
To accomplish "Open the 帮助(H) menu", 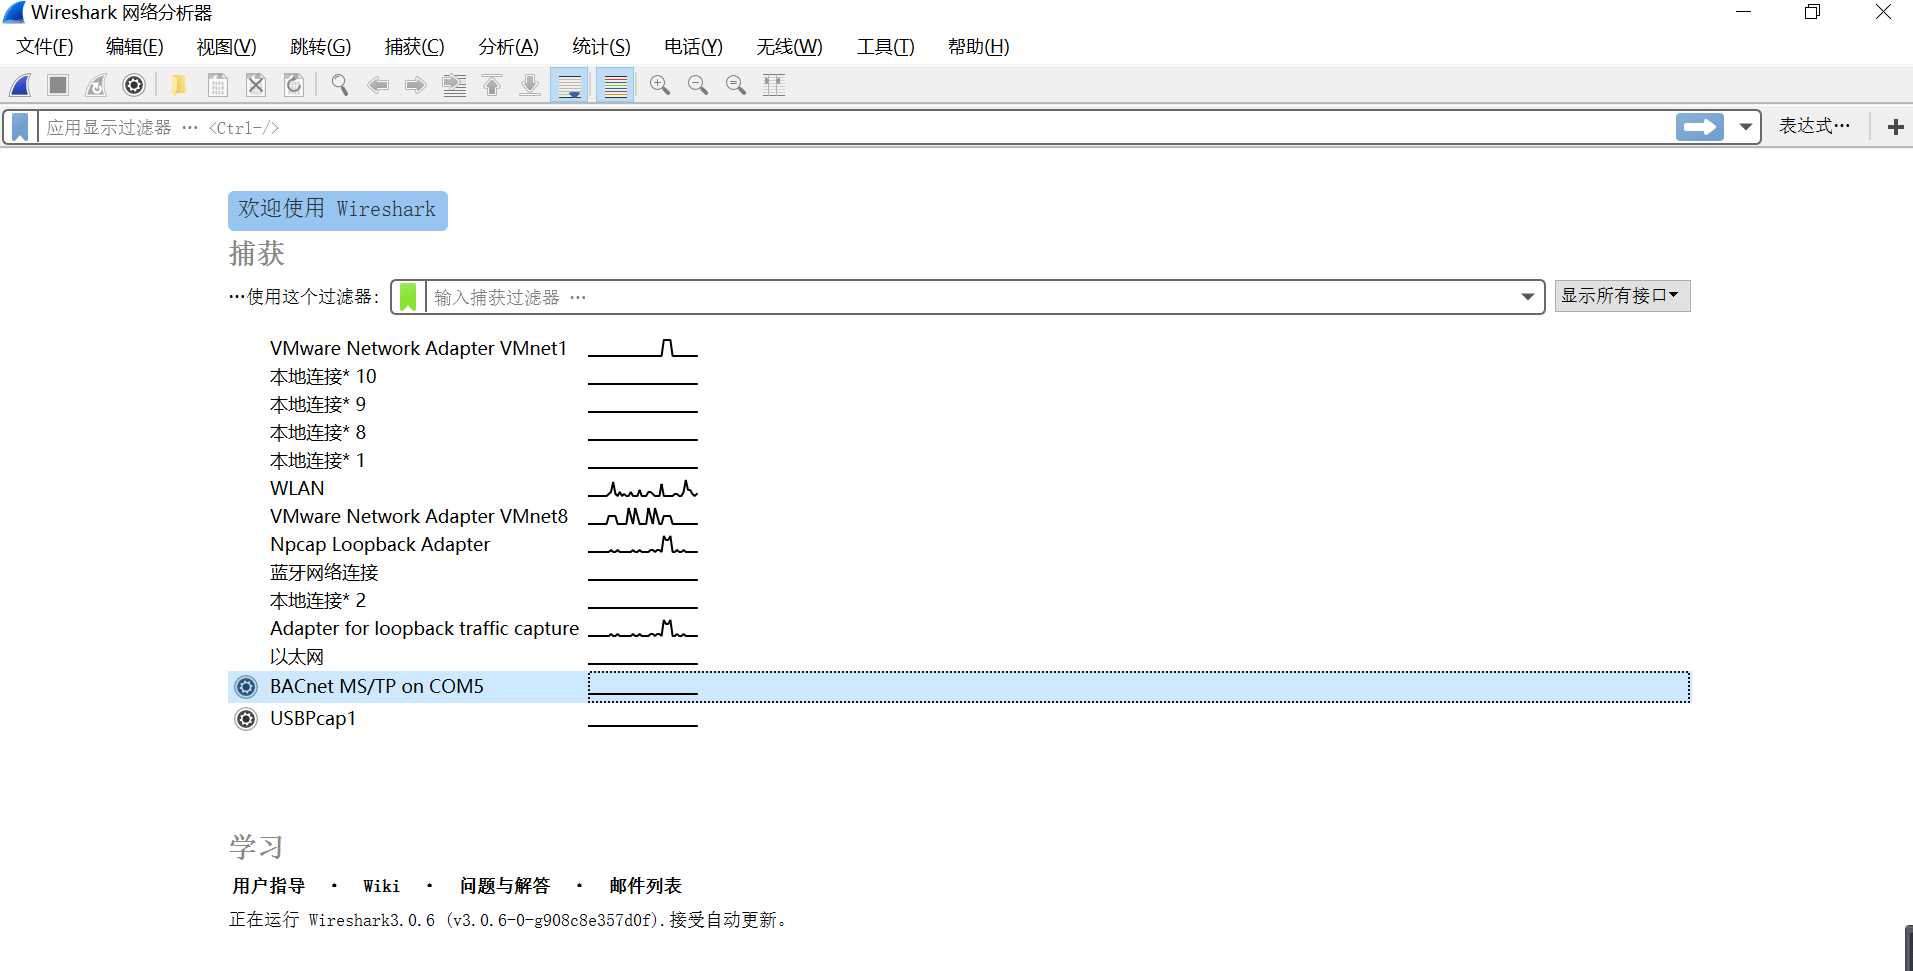I will 978,47.
